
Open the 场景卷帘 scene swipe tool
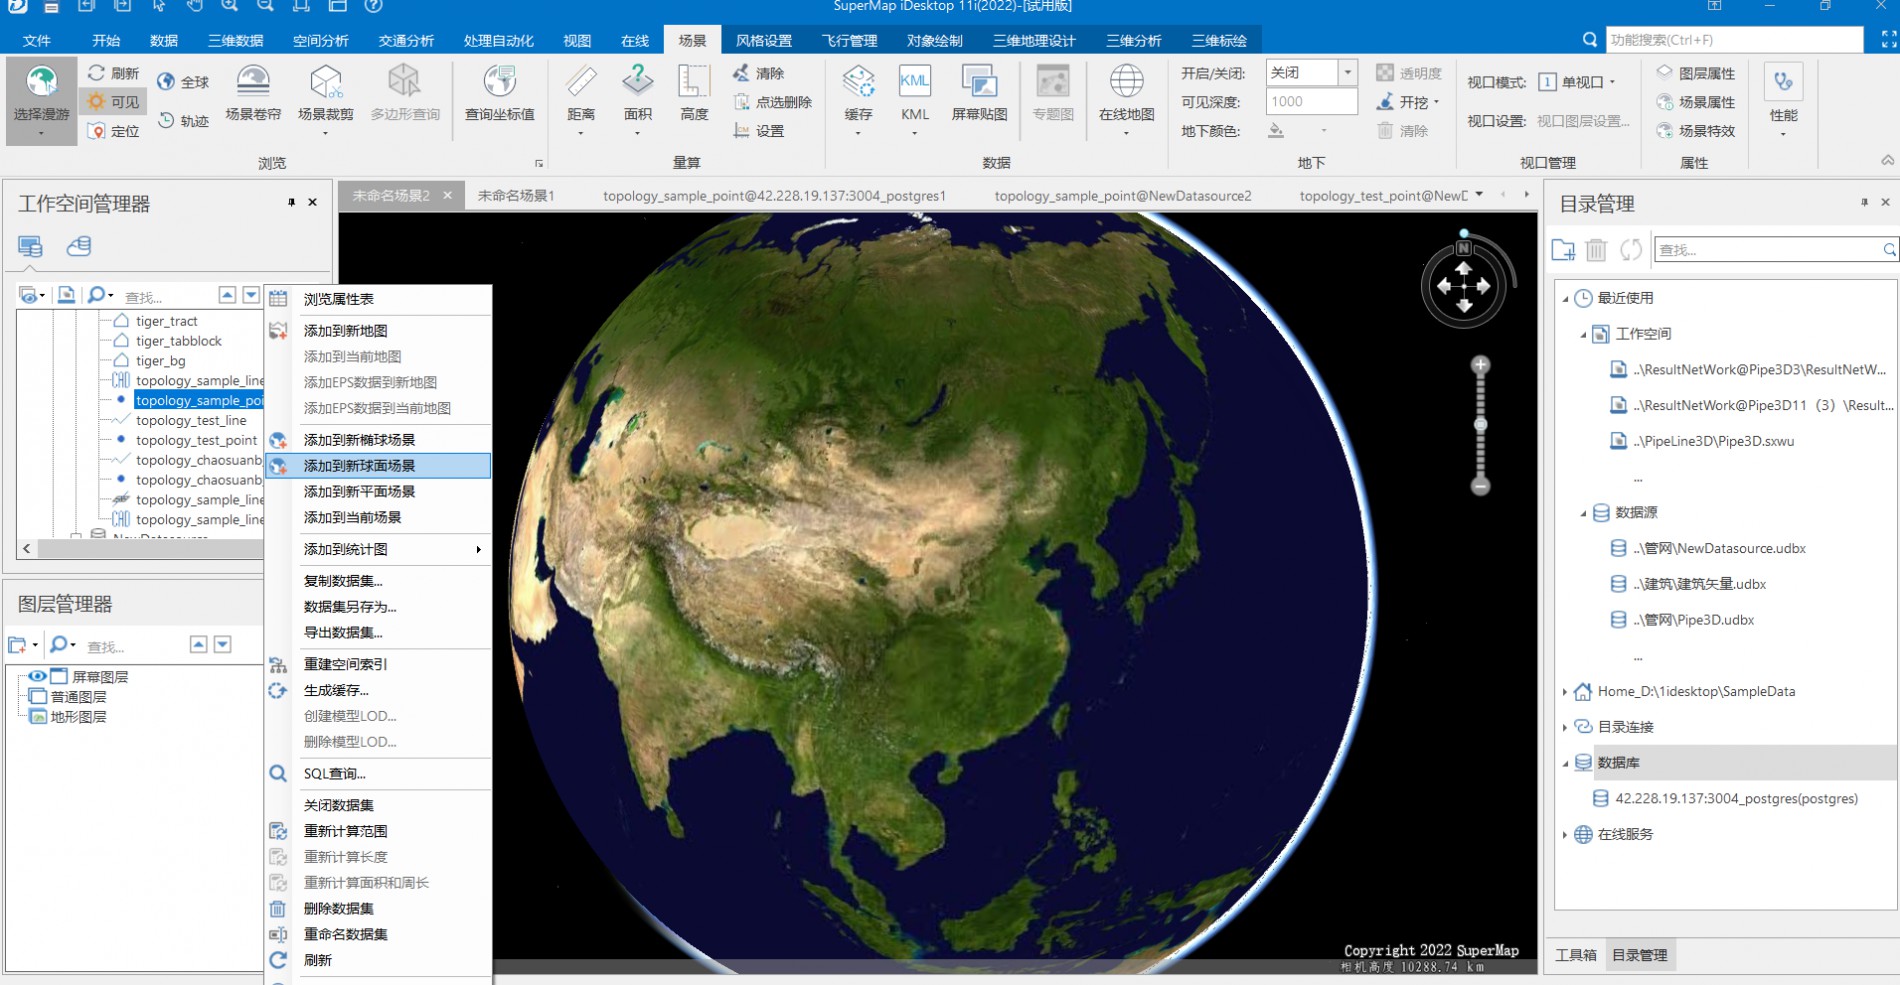[x=253, y=95]
